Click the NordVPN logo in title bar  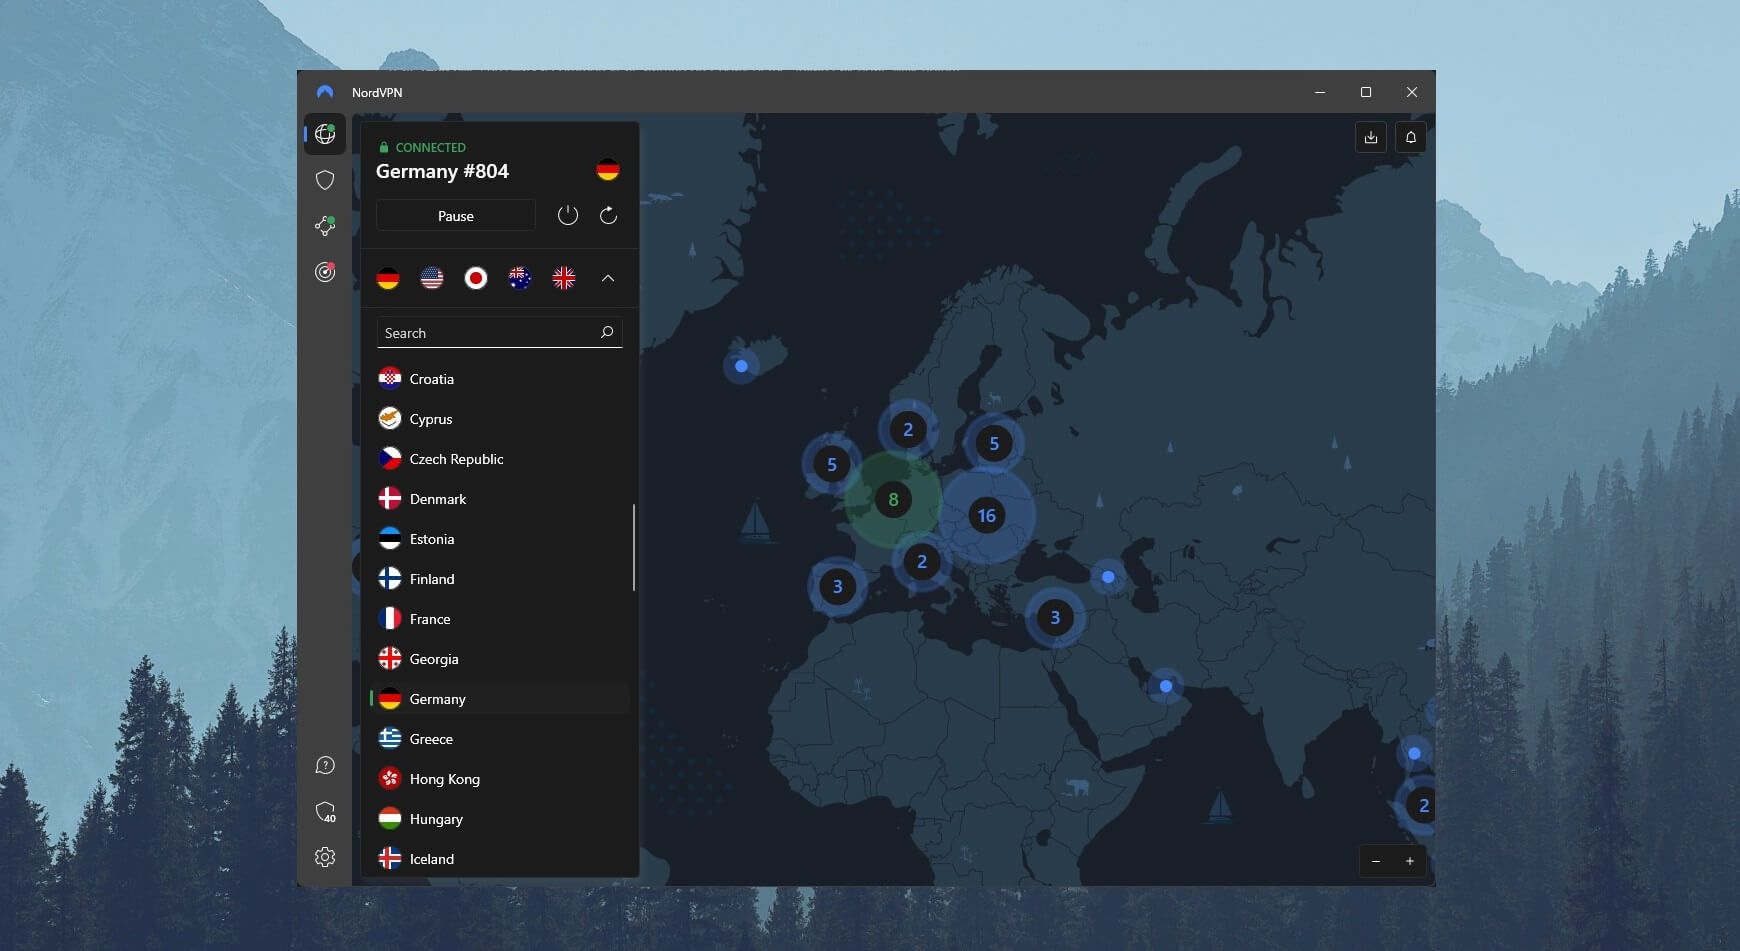(x=325, y=92)
